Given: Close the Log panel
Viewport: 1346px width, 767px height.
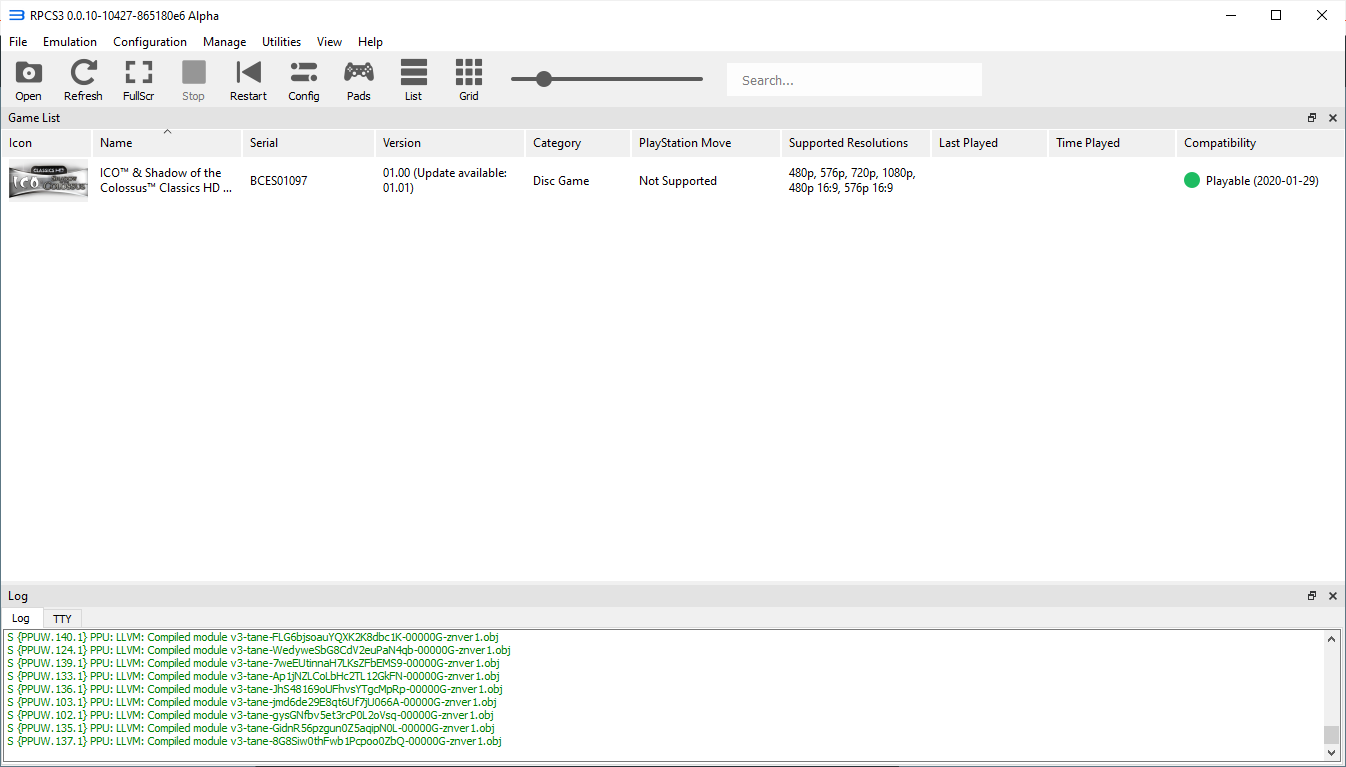Looking at the screenshot, I should pyautogui.click(x=1332, y=596).
